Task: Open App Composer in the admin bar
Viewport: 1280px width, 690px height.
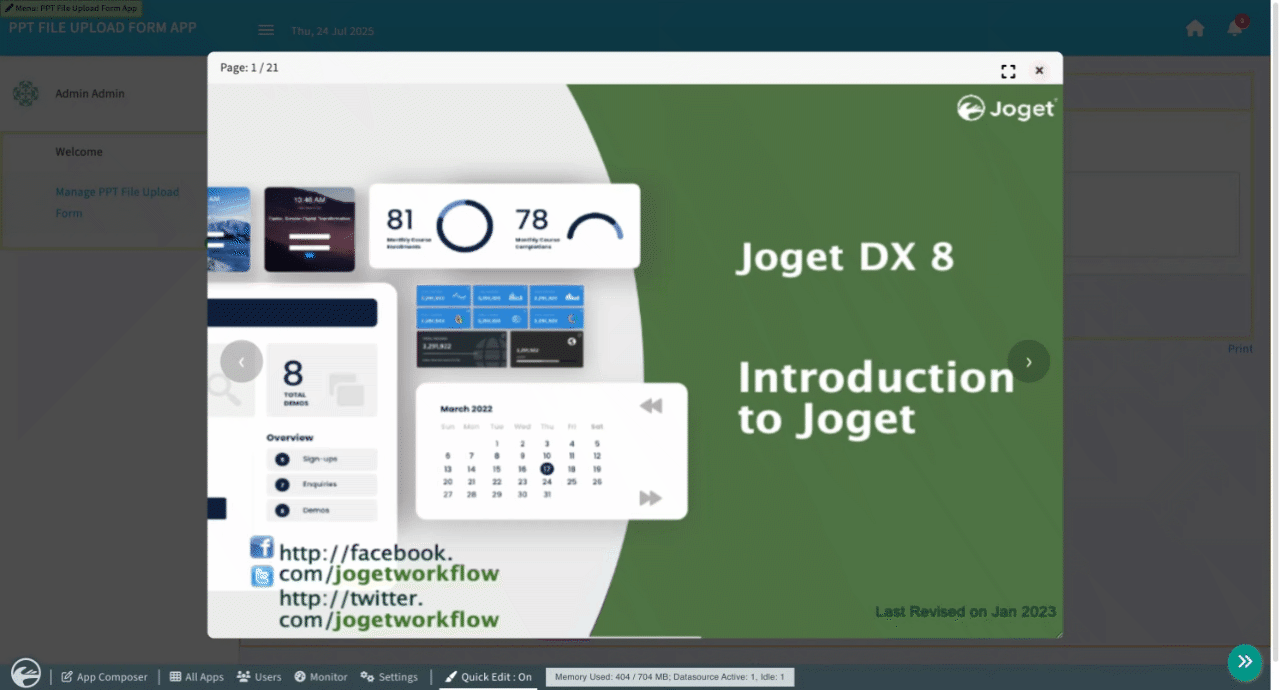Action: tap(104, 677)
